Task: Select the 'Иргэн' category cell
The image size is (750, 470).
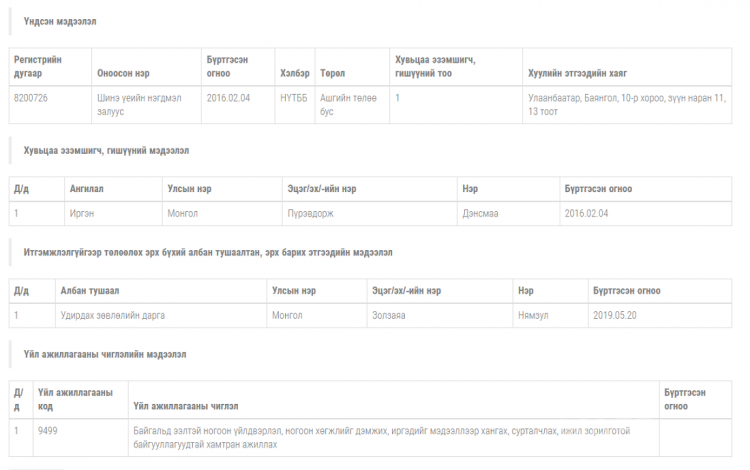Action: click(x=113, y=213)
